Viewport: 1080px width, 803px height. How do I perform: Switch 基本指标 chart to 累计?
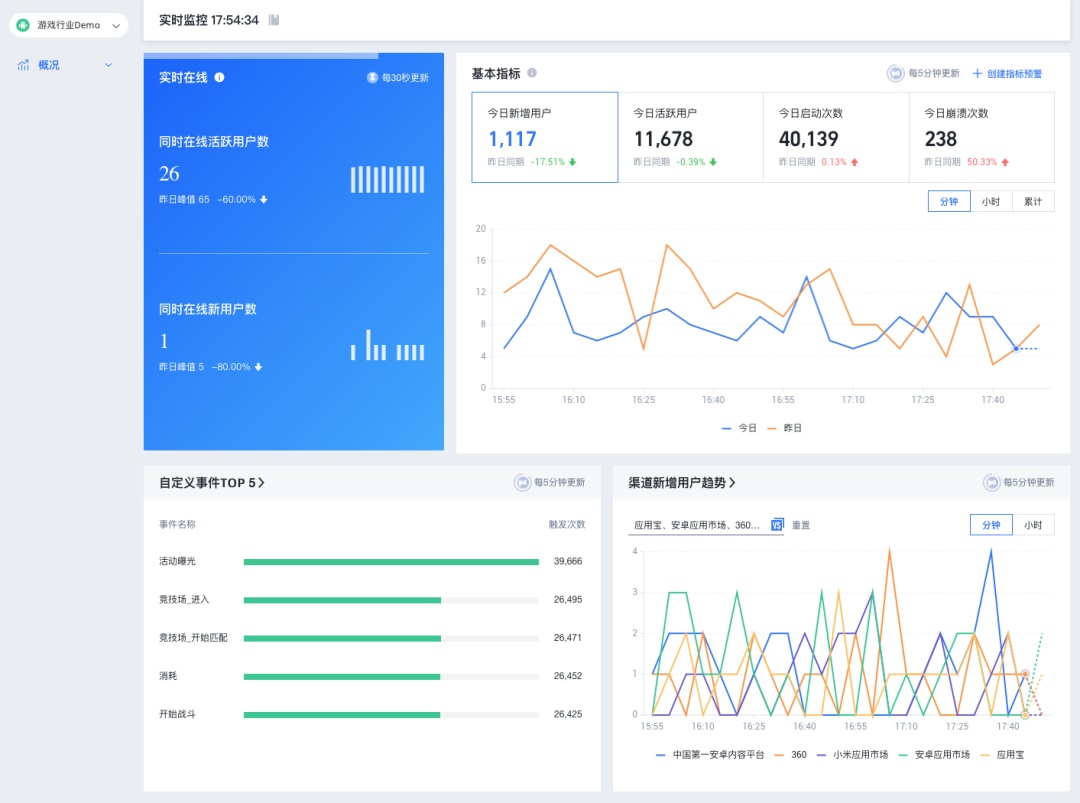tap(1033, 201)
